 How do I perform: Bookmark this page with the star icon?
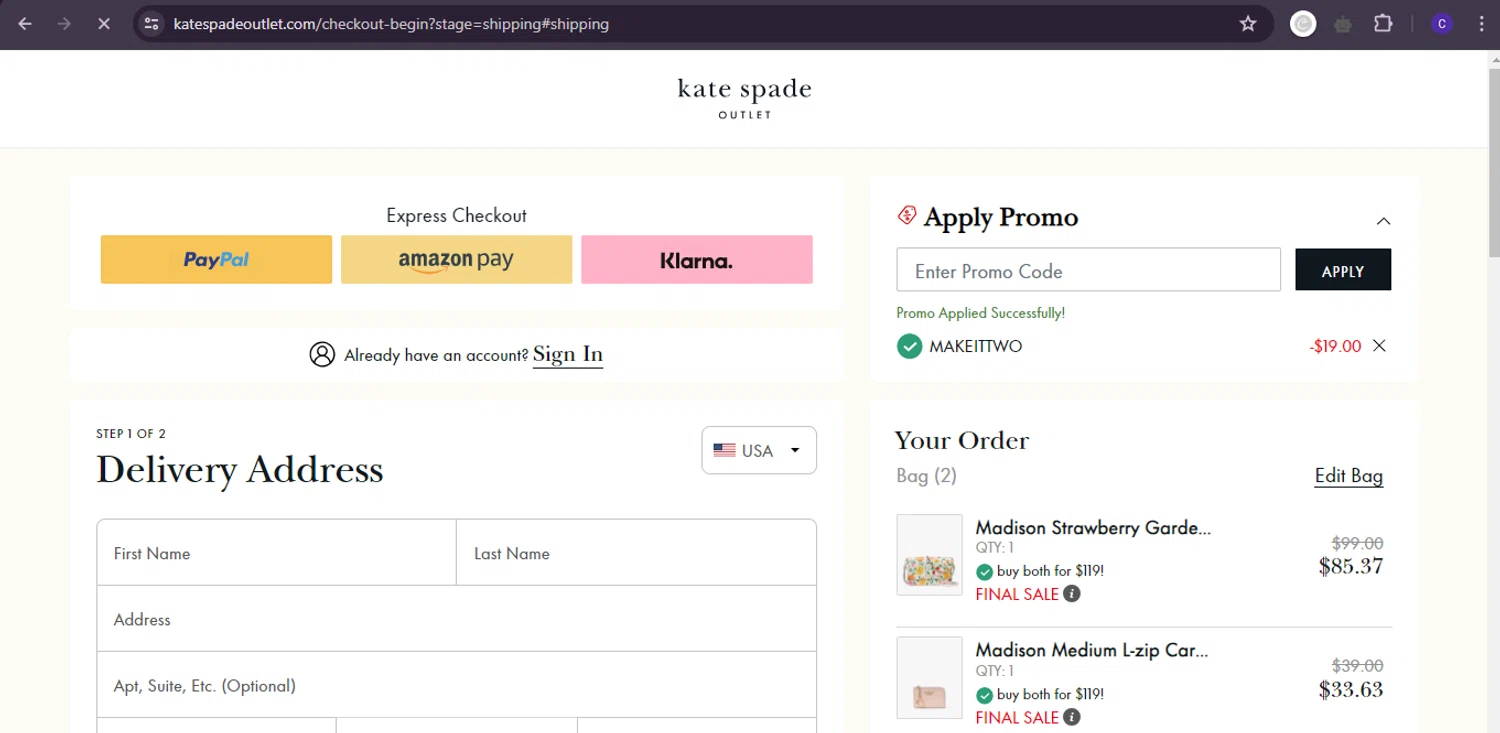click(1248, 24)
